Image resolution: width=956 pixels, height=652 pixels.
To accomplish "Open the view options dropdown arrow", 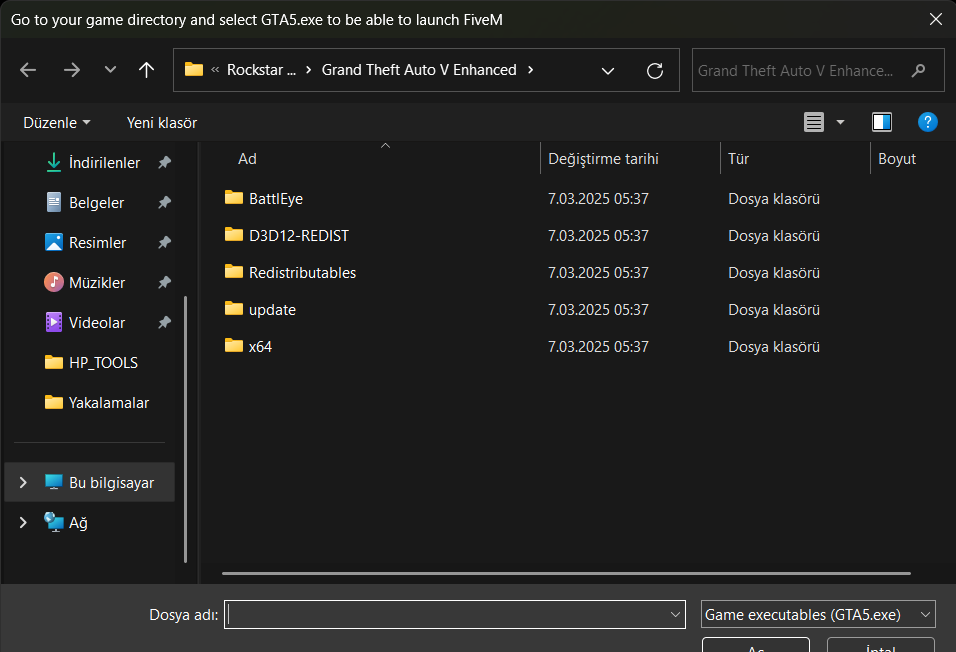I will point(840,122).
